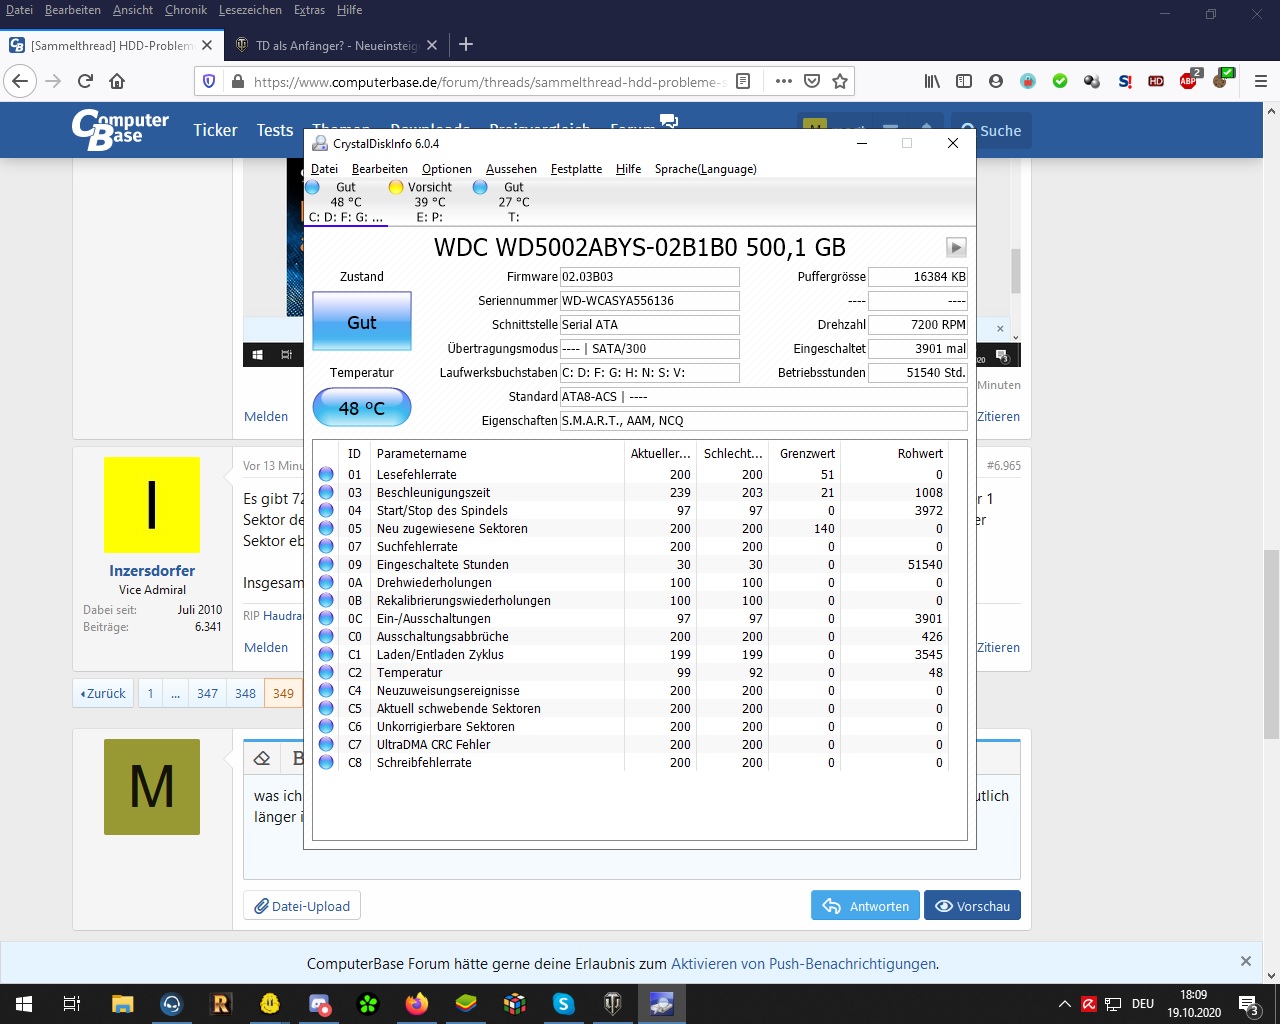Screen dimensions: 1280x1024
Task: Select the Gut 48 °C disk C: D: F: G:
Action: pyautogui.click(x=345, y=202)
